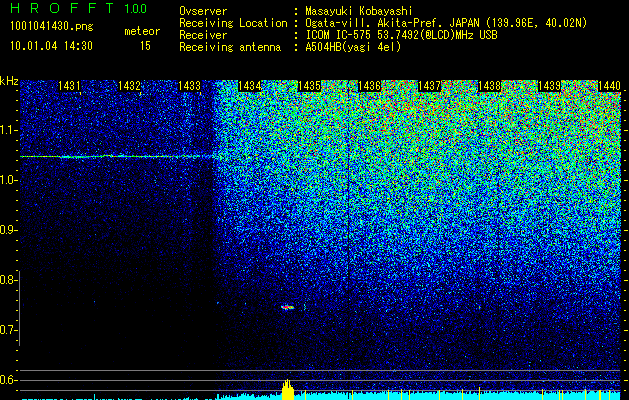Viewport: 629px width, 400px height.
Task: Click the HROFFT 1.0.0 title text
Action: click(78, 8)
